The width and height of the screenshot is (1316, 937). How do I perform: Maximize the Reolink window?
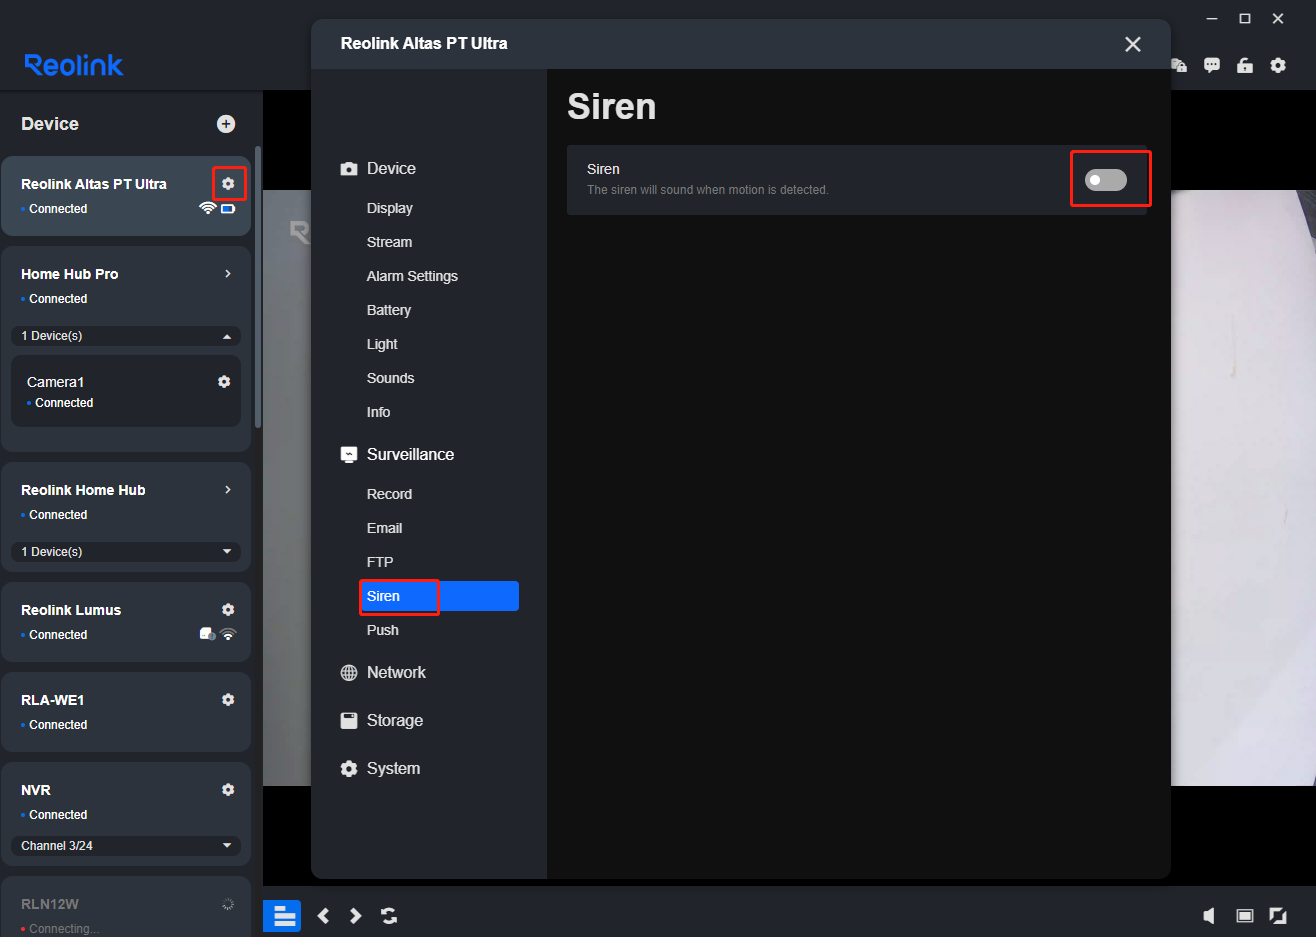[1245, 19]
